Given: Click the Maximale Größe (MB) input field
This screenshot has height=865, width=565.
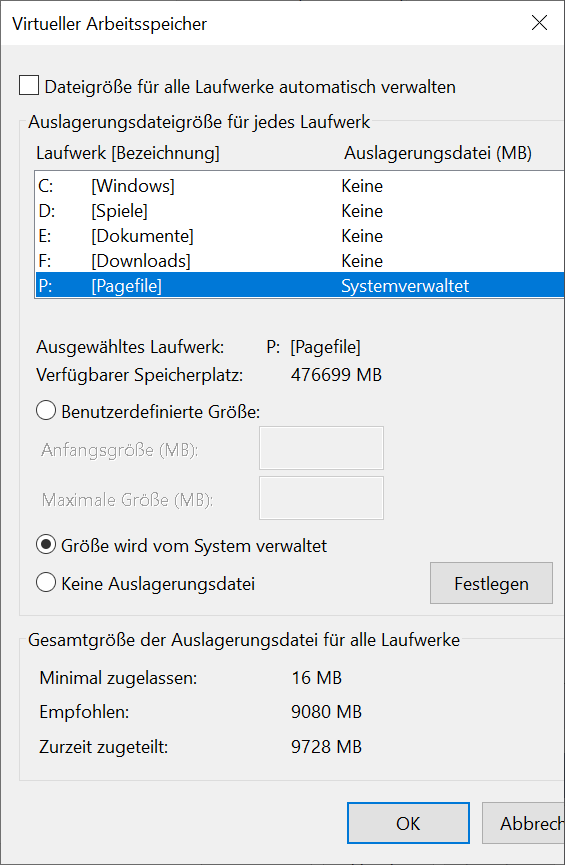Looking at the screenshot, I should (x=321, y=498).
